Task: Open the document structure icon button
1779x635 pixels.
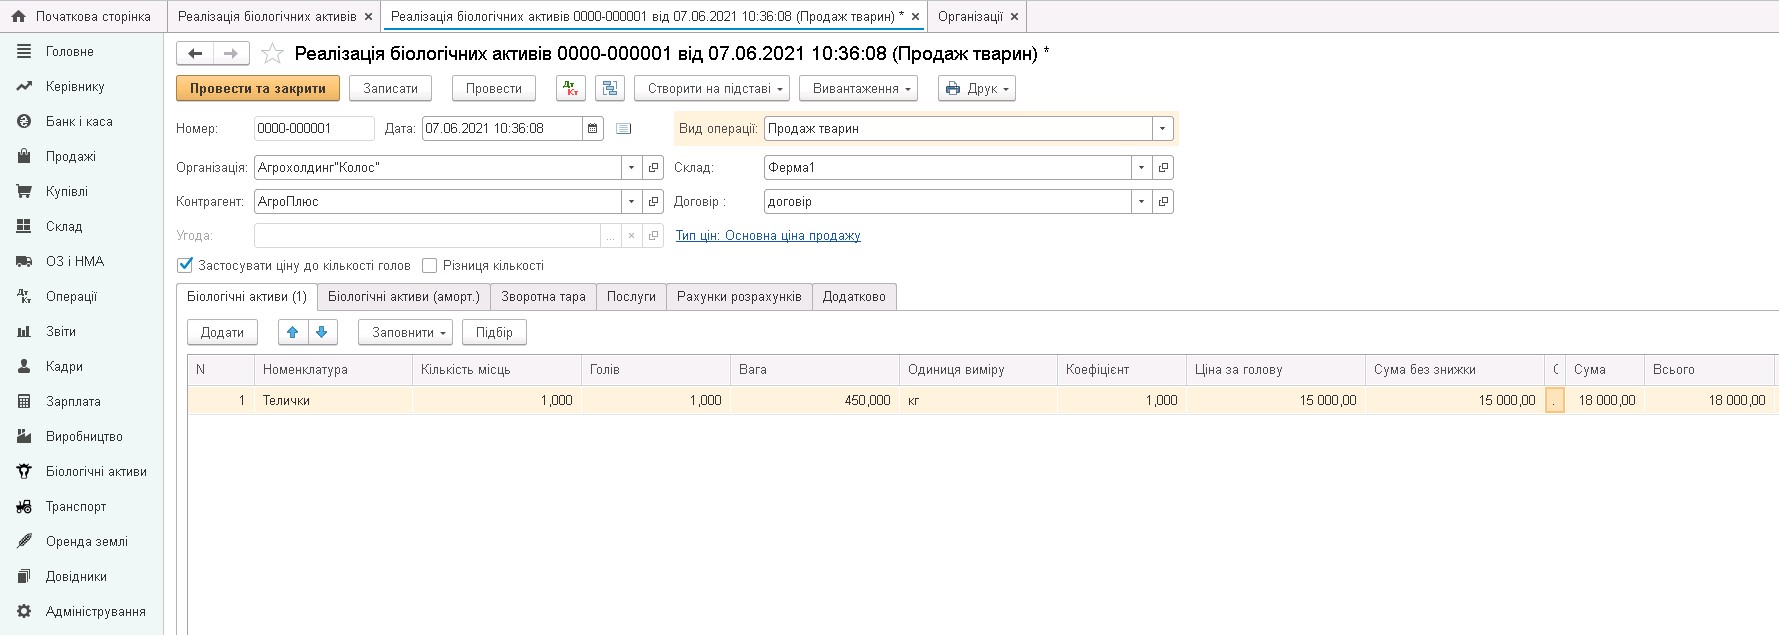Action: pyautogui.click(x=609, y=88)
